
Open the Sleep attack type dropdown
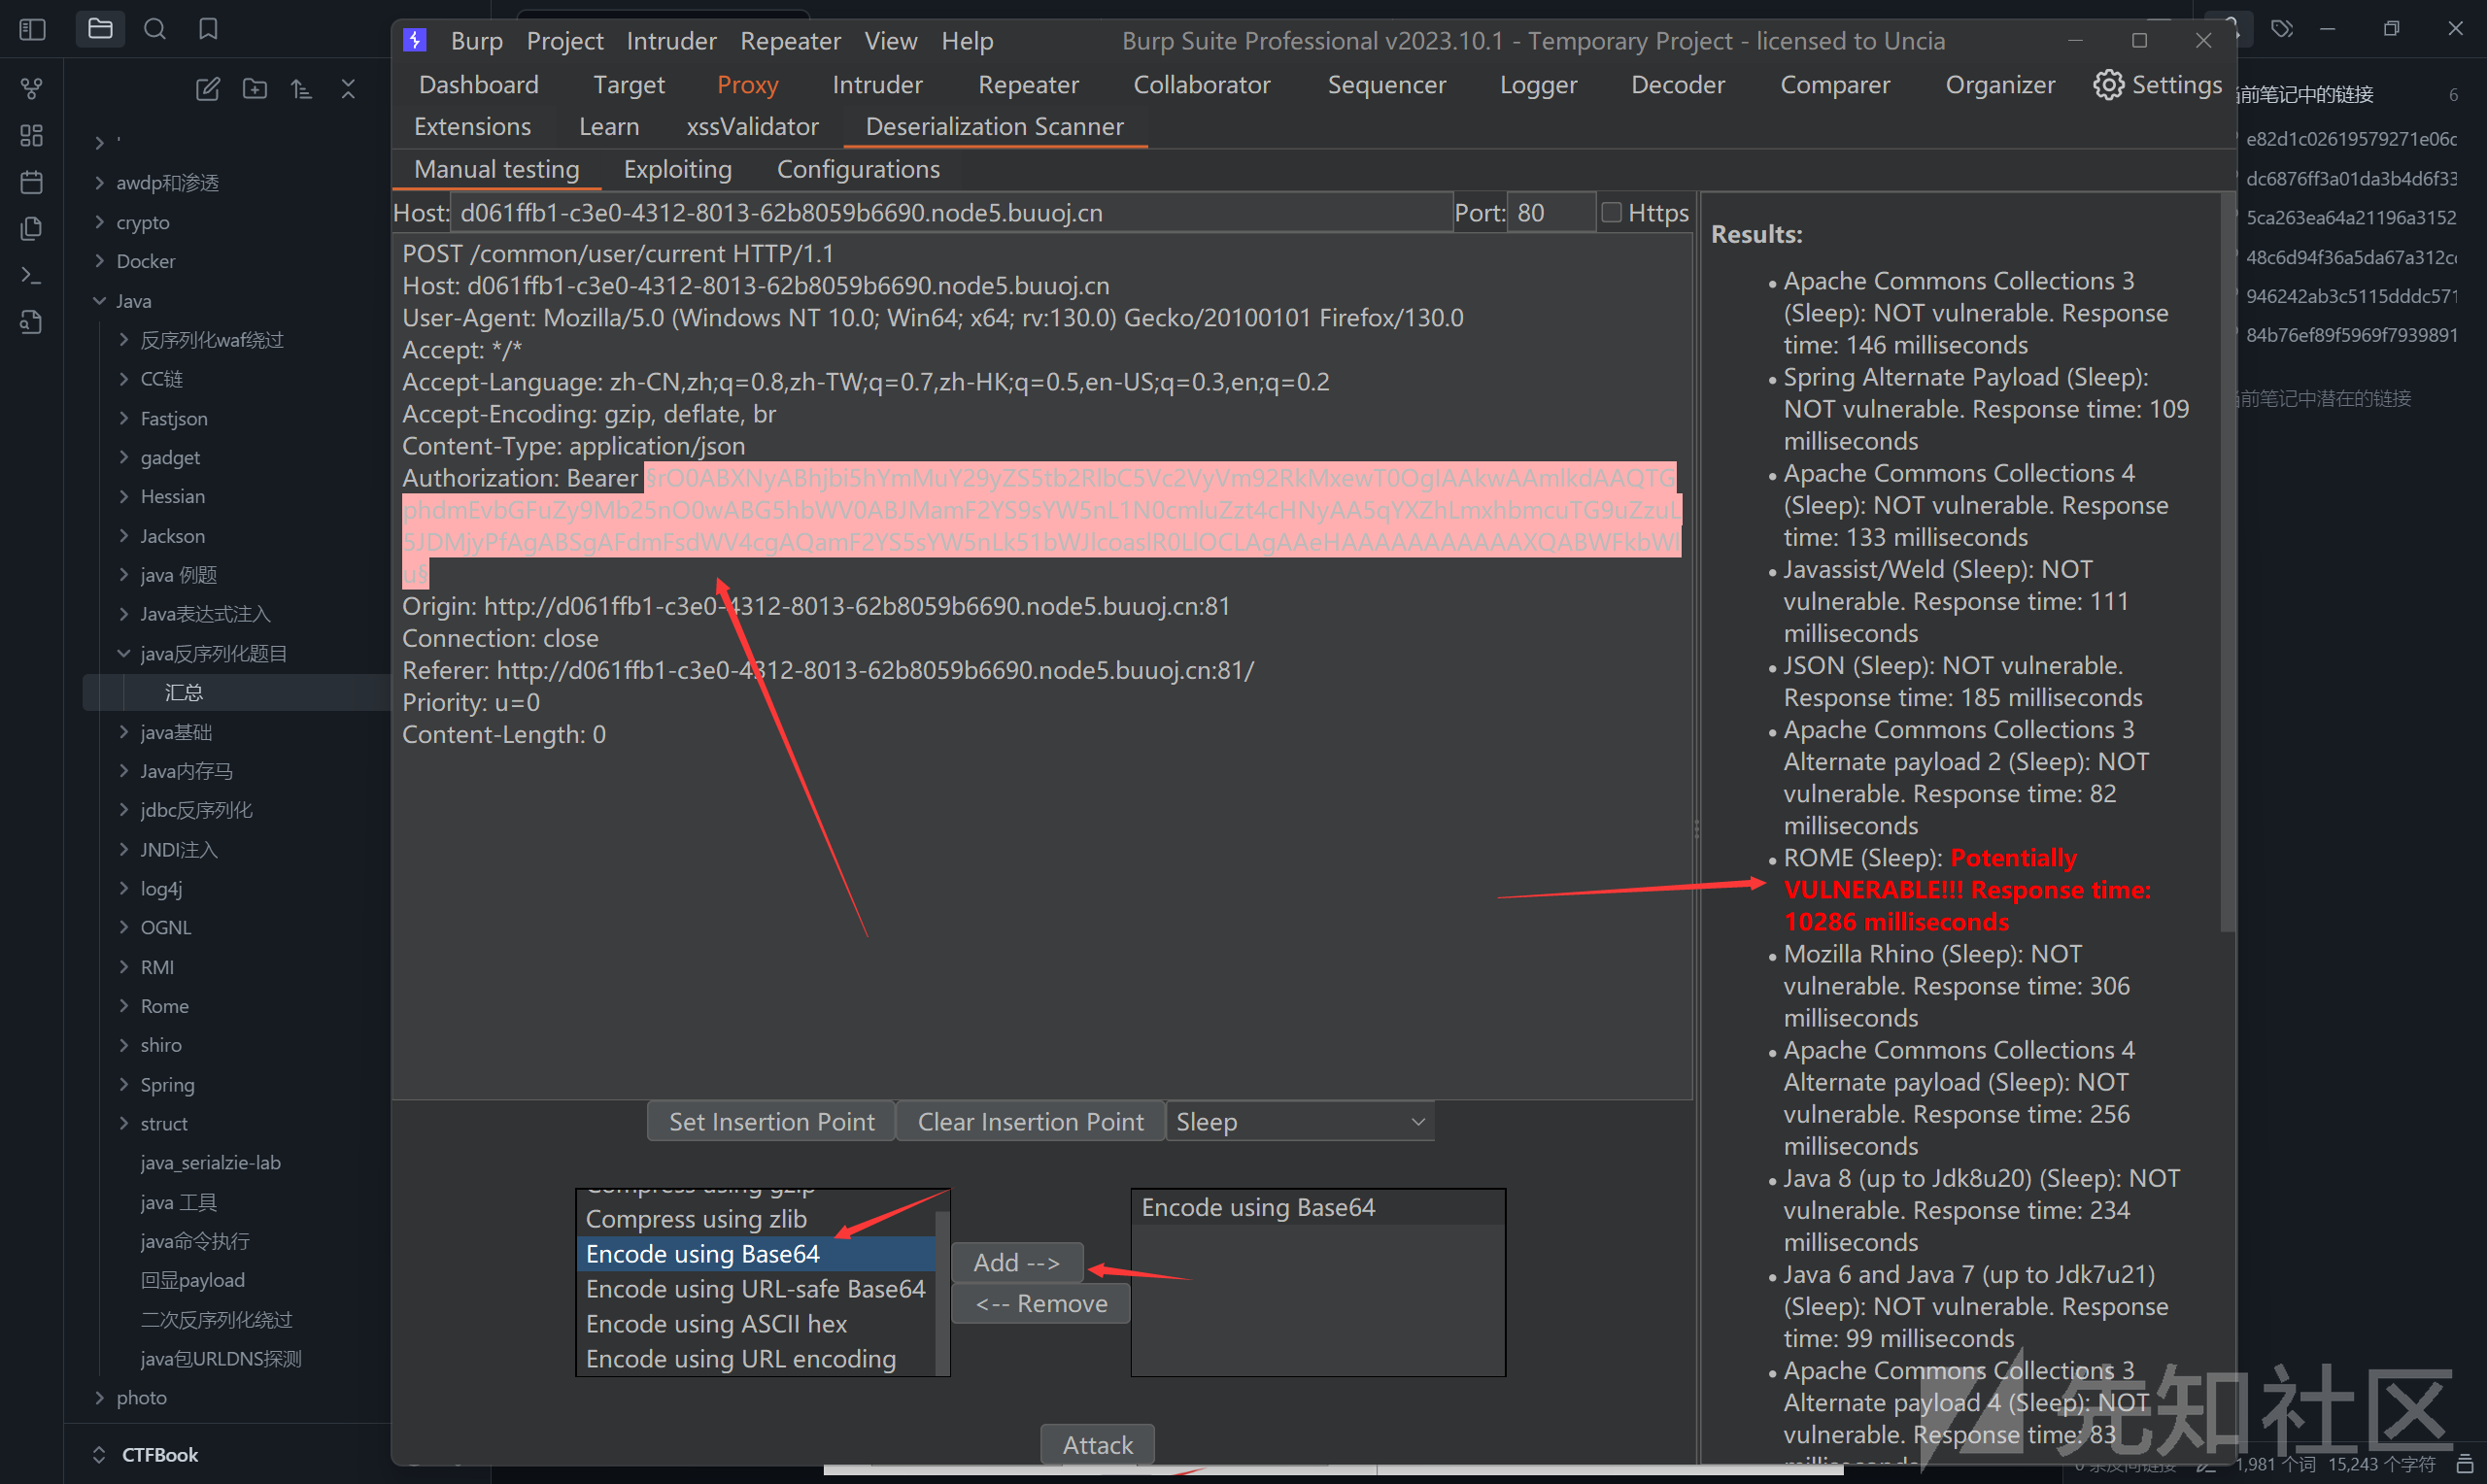[1300, 1121]
